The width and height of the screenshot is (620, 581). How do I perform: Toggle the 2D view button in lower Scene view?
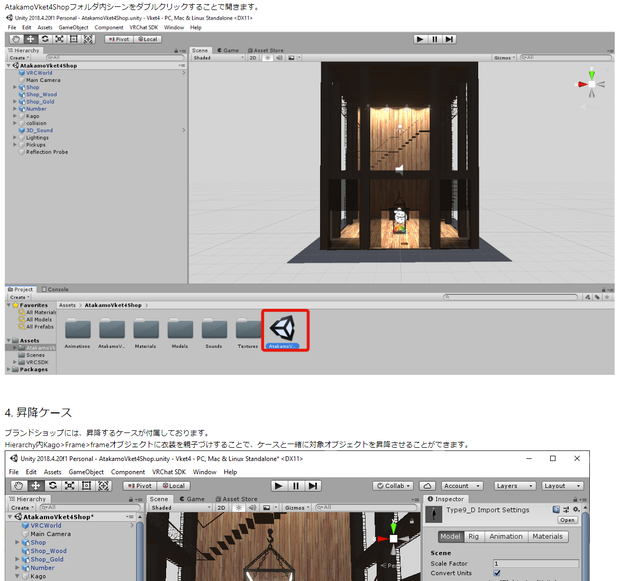[x=221, y=507]
